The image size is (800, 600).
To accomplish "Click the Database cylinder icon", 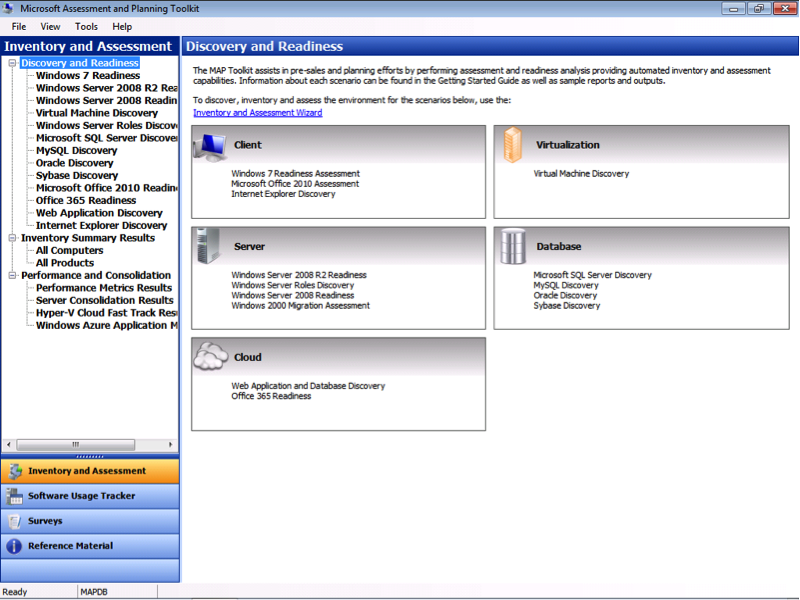I will 512,246.
